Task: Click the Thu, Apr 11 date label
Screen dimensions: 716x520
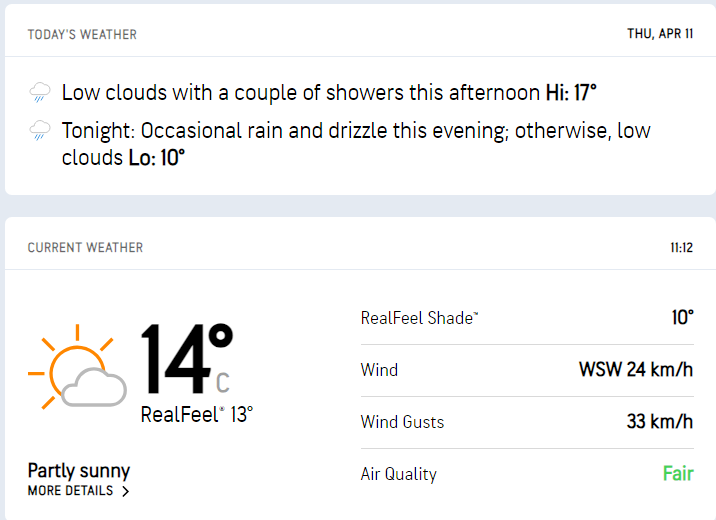Action: (660, 34)
